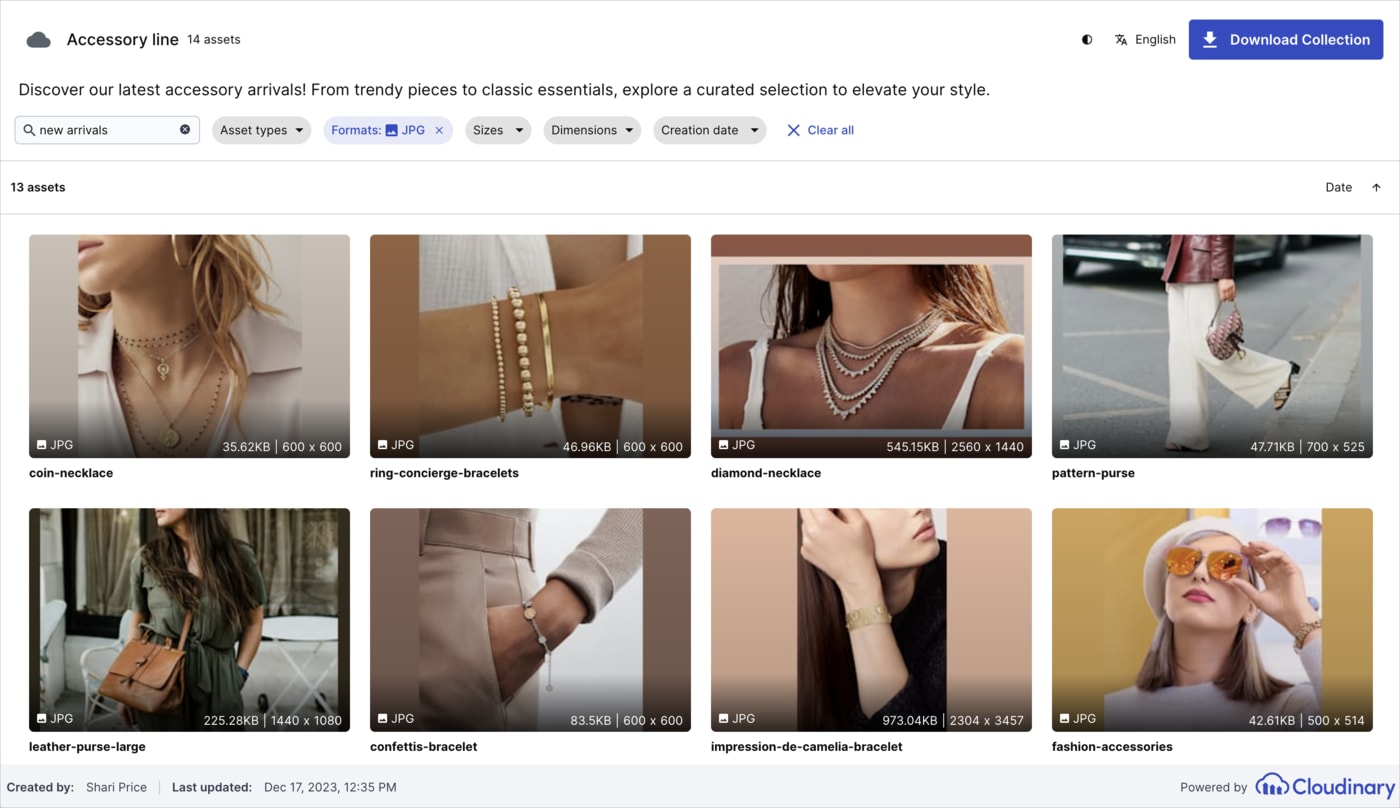Click the Cloudinary logo in footer
This screenshot has width=1400, height=808.
[1325, 786]
